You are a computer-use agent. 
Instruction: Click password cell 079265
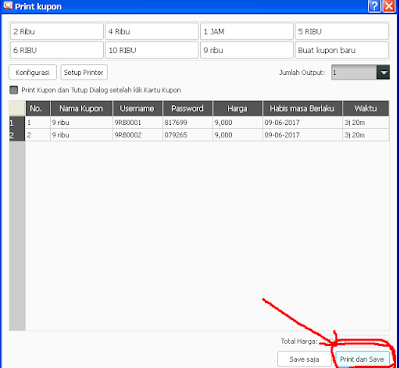click(187, 135)
